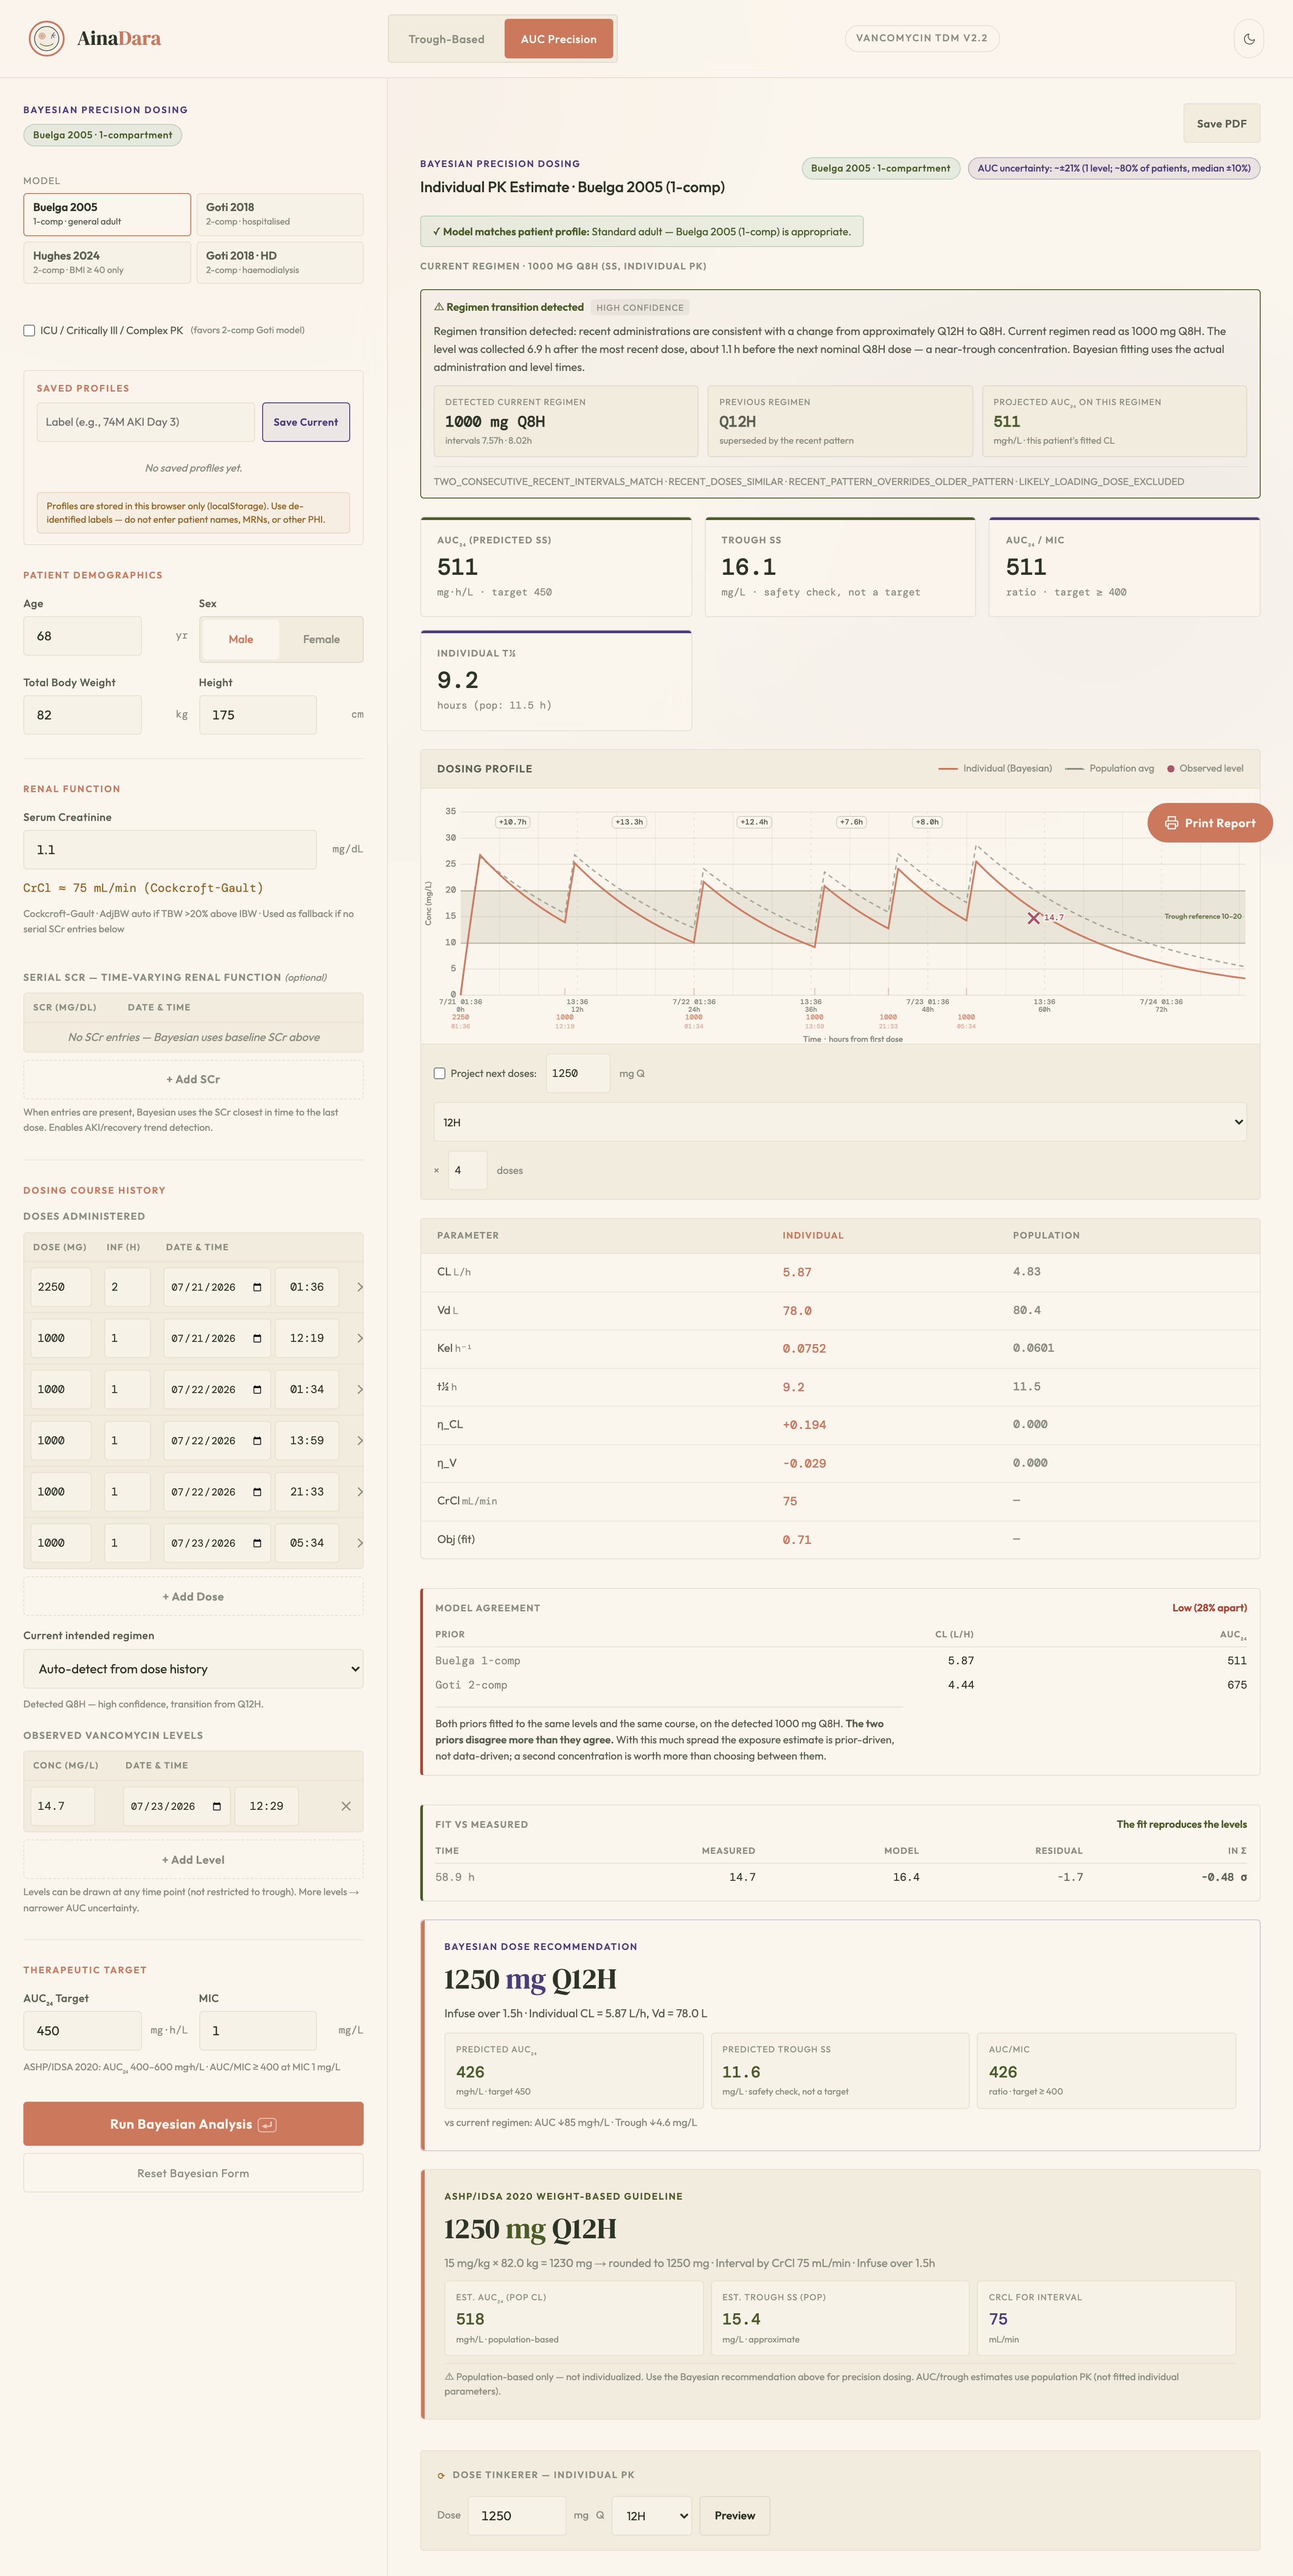Click enter-key icon on Run Bayesian Analysis
Viewport: 1293px width, 2576px height.
267,2125
